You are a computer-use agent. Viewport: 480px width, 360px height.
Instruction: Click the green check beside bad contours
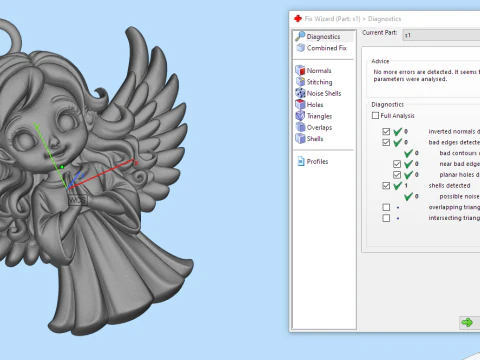pyautogui.click(x=408, y=153)
